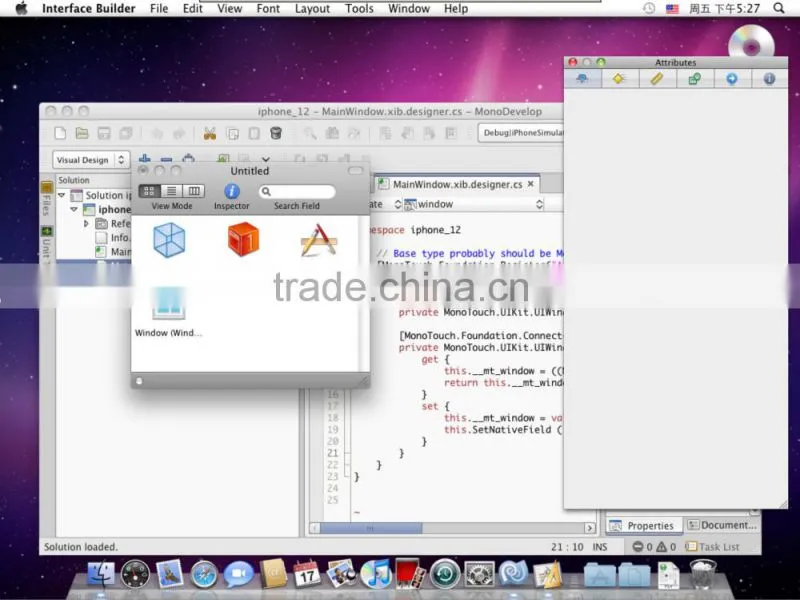Switch Untitled window to icon view mode
Image resolution: width=800 pixels, height=600 pixels.
pyautogui.click(x=149, y=191)
